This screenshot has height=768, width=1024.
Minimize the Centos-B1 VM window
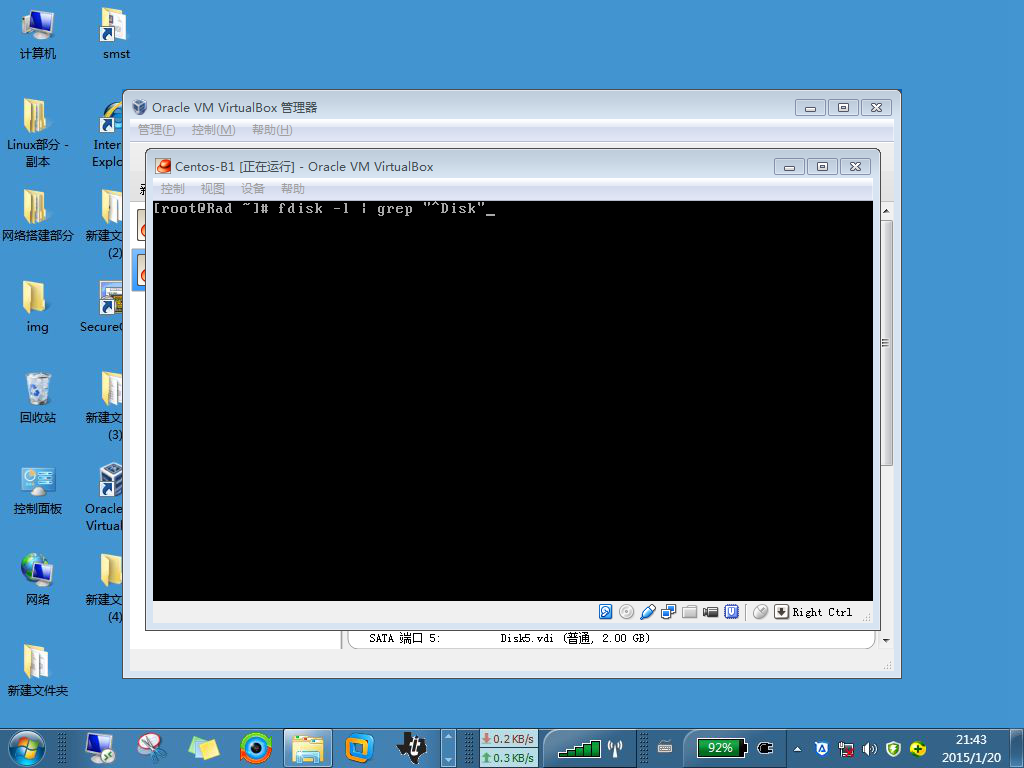point(789,167)
